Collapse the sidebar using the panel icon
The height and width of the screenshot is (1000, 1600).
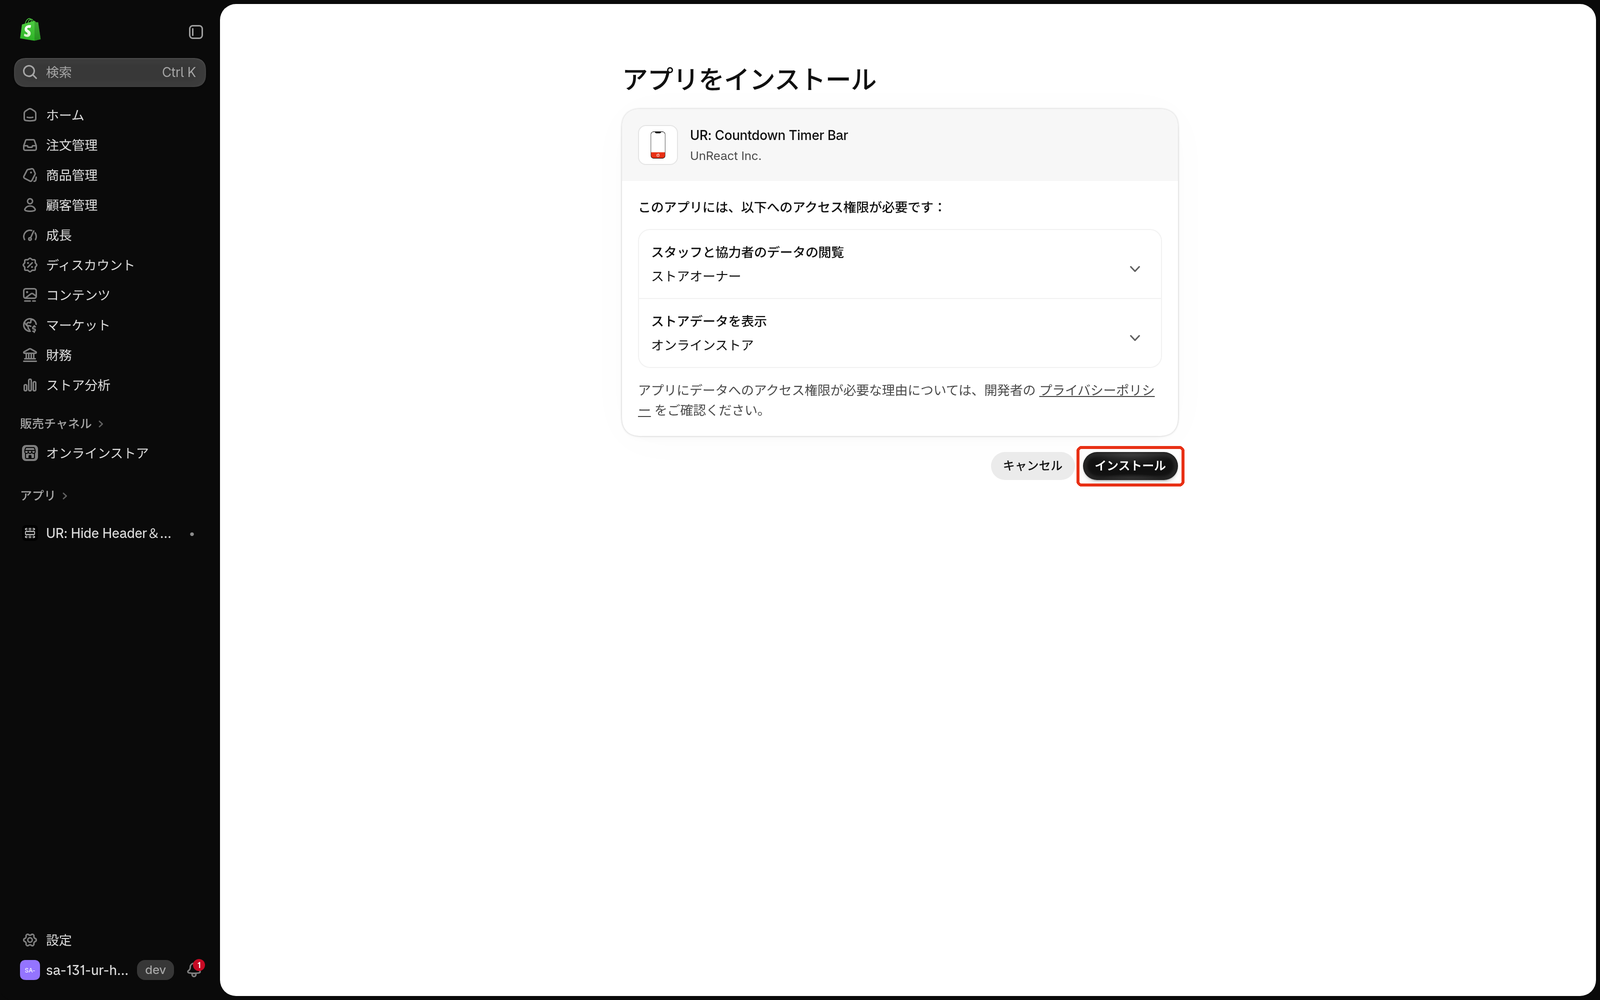pyautogui.click(x=196, y=32)
